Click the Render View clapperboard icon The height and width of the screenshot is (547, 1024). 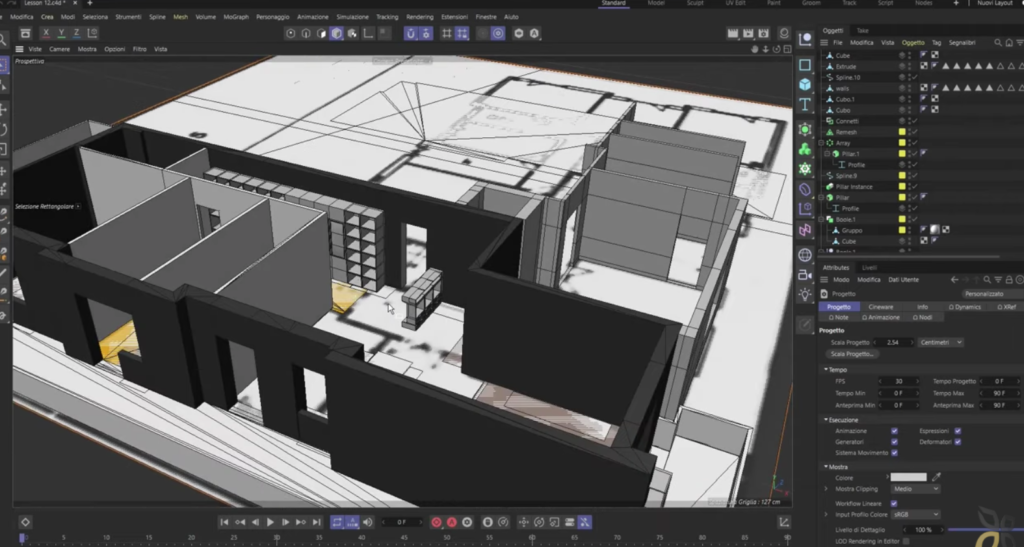(733, 33)
